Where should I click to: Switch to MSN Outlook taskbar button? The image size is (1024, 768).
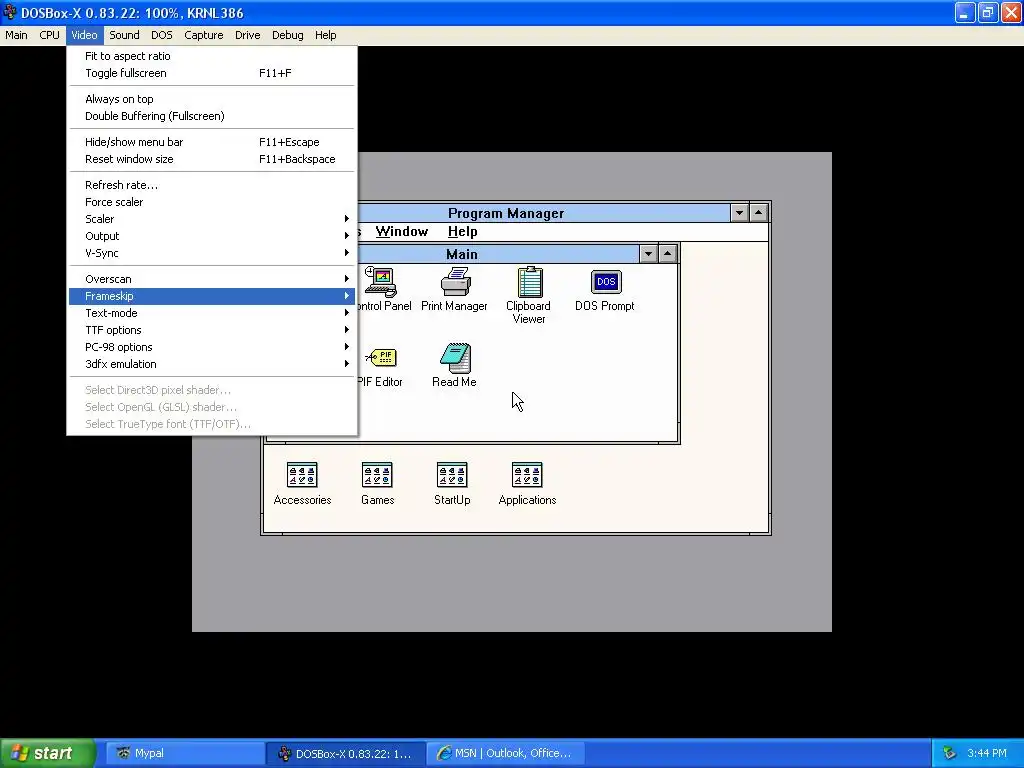pyautogui.click(x=506, y=753)
